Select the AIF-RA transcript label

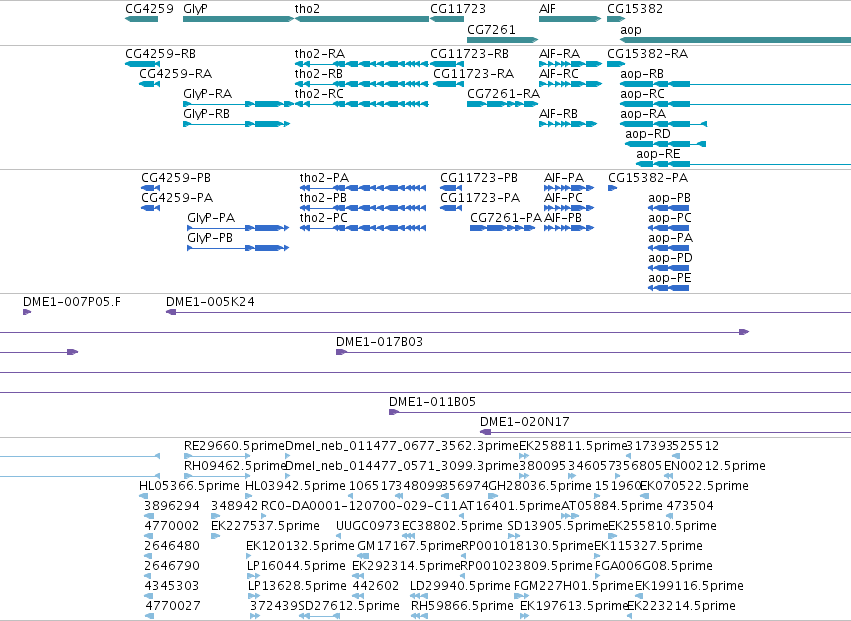[560, 54]
